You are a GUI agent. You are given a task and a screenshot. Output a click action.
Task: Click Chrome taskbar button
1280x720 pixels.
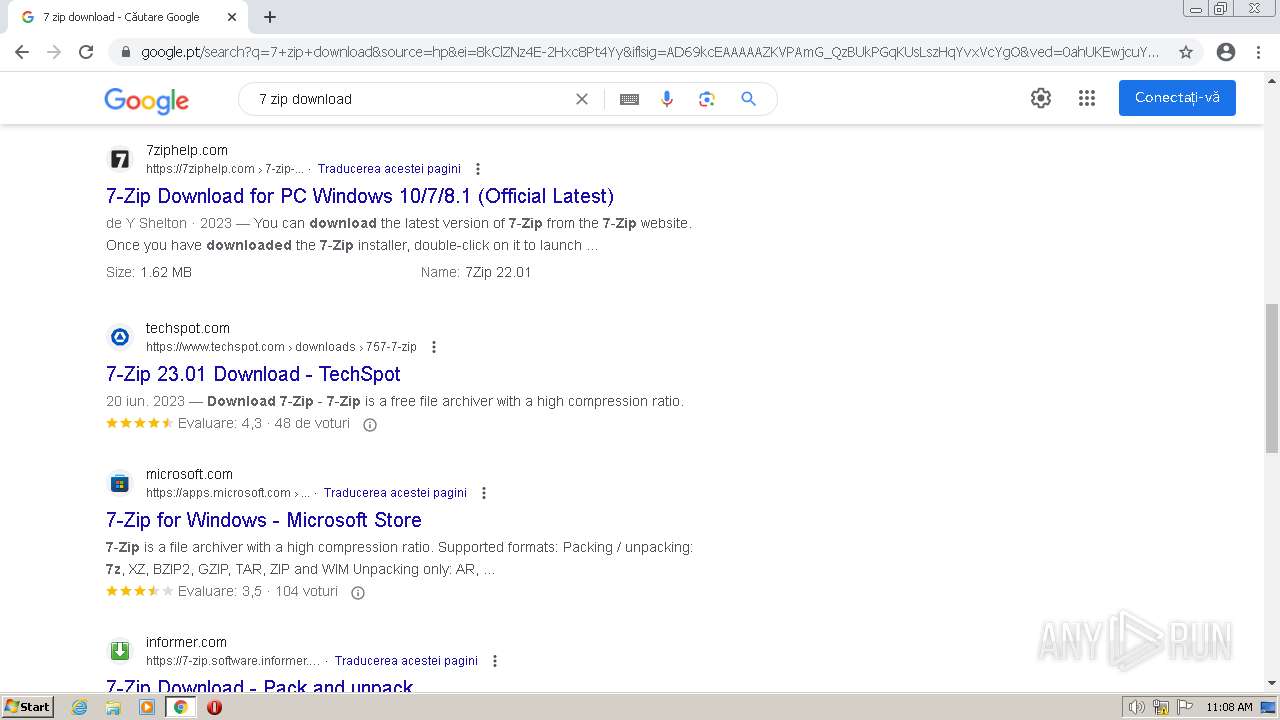[x=180, y=707]
